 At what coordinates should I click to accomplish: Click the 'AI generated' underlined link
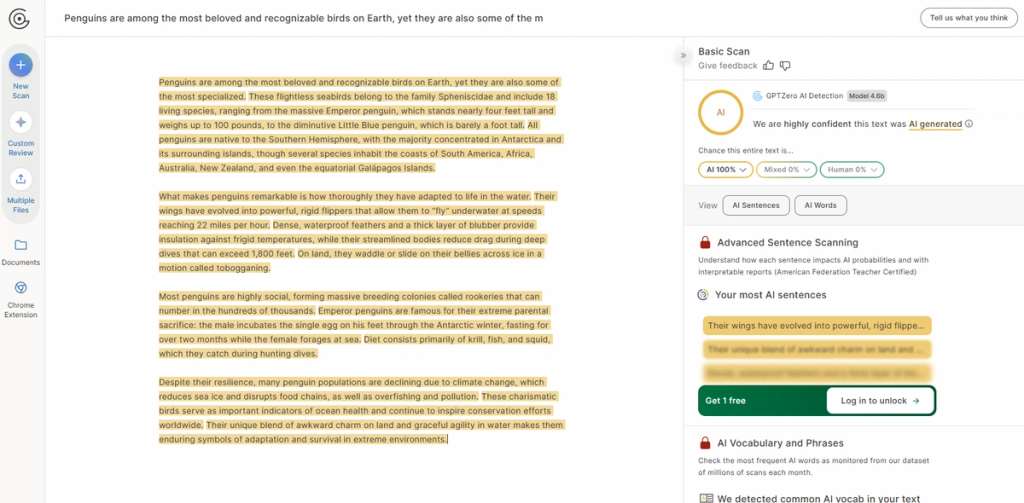[x=935, y=123]
